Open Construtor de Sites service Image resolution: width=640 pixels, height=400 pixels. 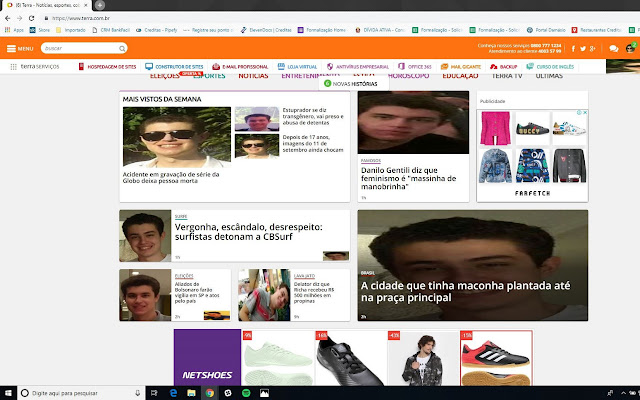coord(174,67)
